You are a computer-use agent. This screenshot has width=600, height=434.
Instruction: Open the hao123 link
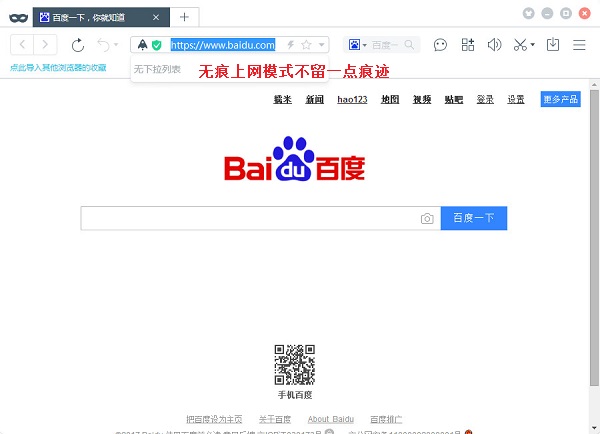coord(352,100)
